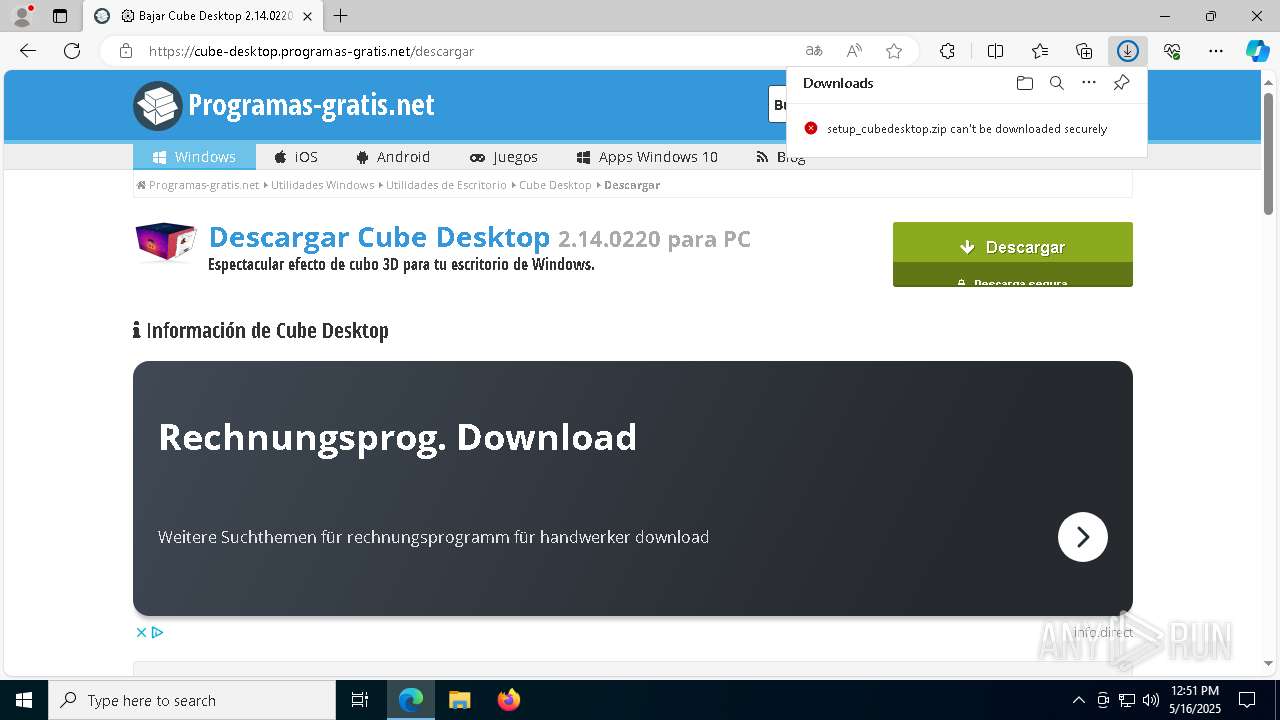Open Collections icon
This screenshot has width=1280, height=720.
[x=1084, y=51]
